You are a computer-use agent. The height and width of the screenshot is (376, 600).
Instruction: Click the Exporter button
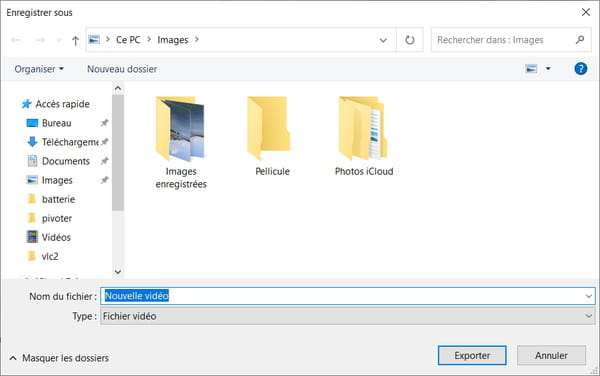472,355
